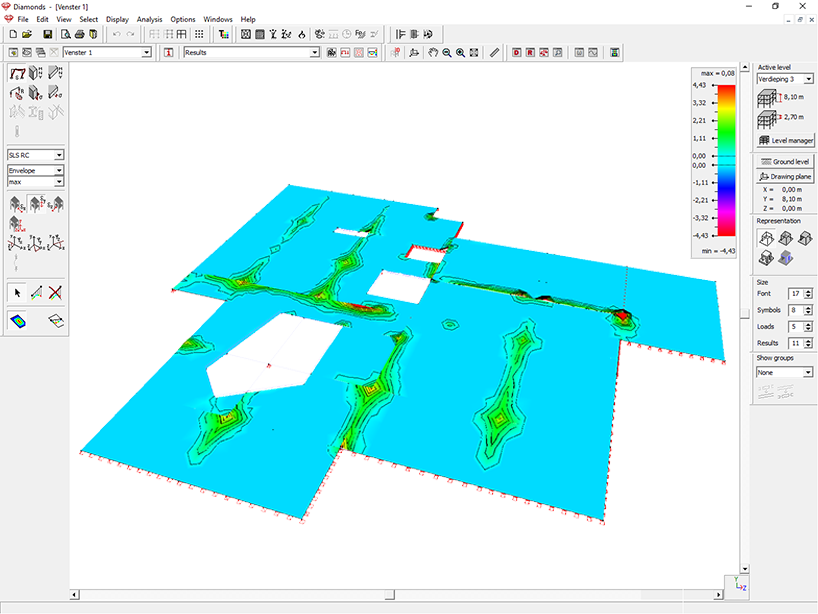
Task: Toggle the highlighted middle slab stress icon
Action: 36,203
